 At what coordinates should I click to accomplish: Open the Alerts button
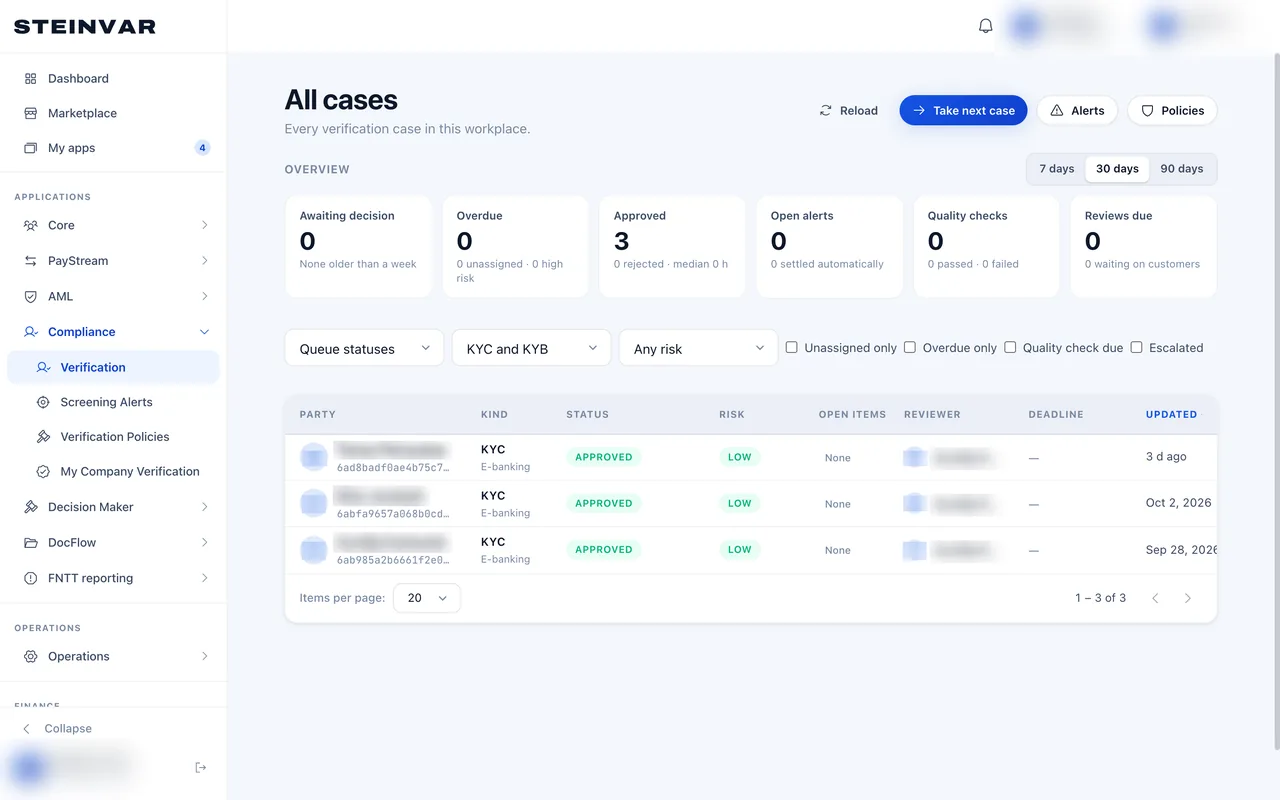pos(1077,111)
